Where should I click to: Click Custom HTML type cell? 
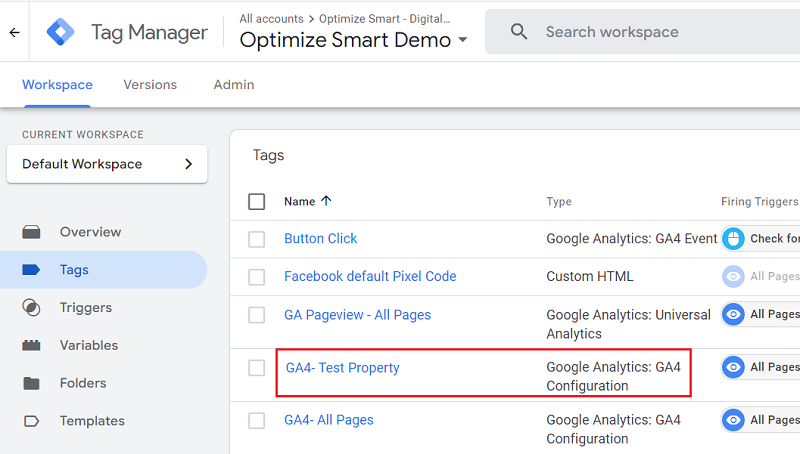click(x=589, y=276)
